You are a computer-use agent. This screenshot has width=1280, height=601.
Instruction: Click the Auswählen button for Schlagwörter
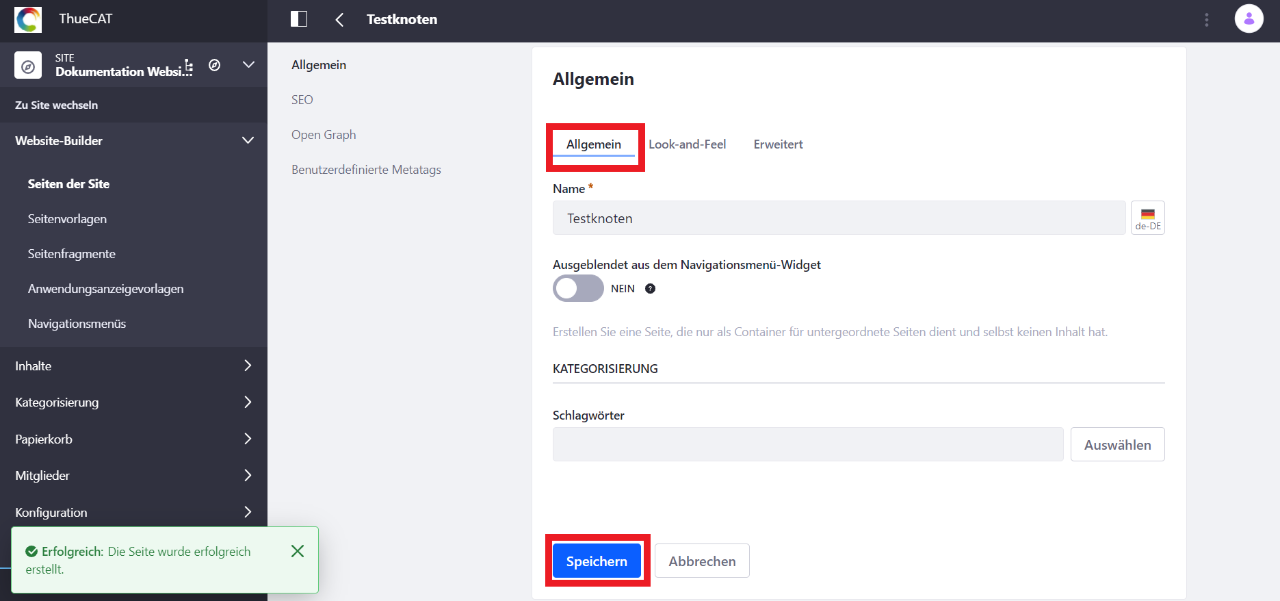[1117, 445]
